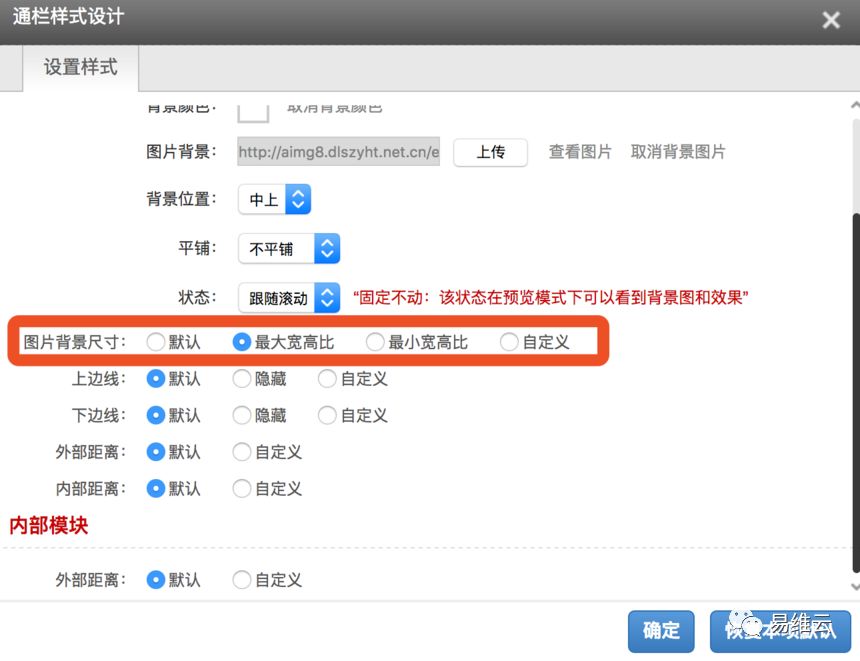Open the 状态 dropdown showing 跟随滚动
860x661 pixels.
coord(289,298)
